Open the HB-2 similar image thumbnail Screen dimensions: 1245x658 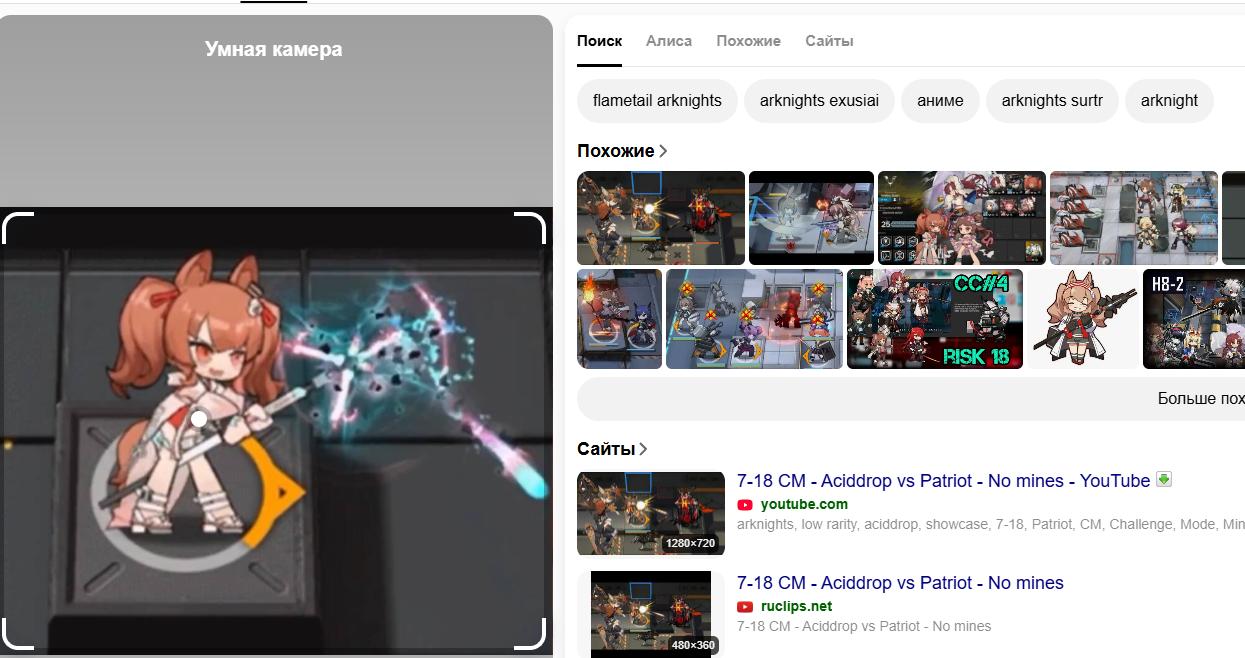[1194, 319]
